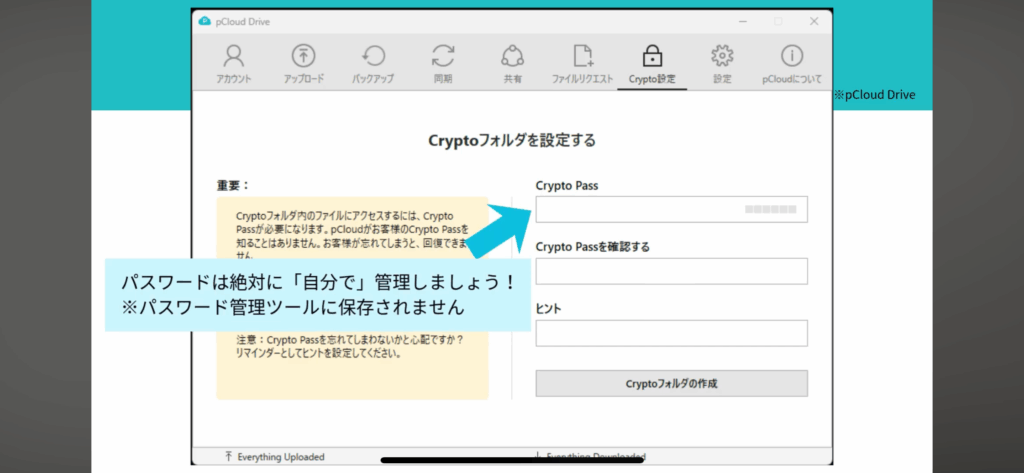
Task: Focus the Crypto Passを確認する field
Action: (671, 271)
